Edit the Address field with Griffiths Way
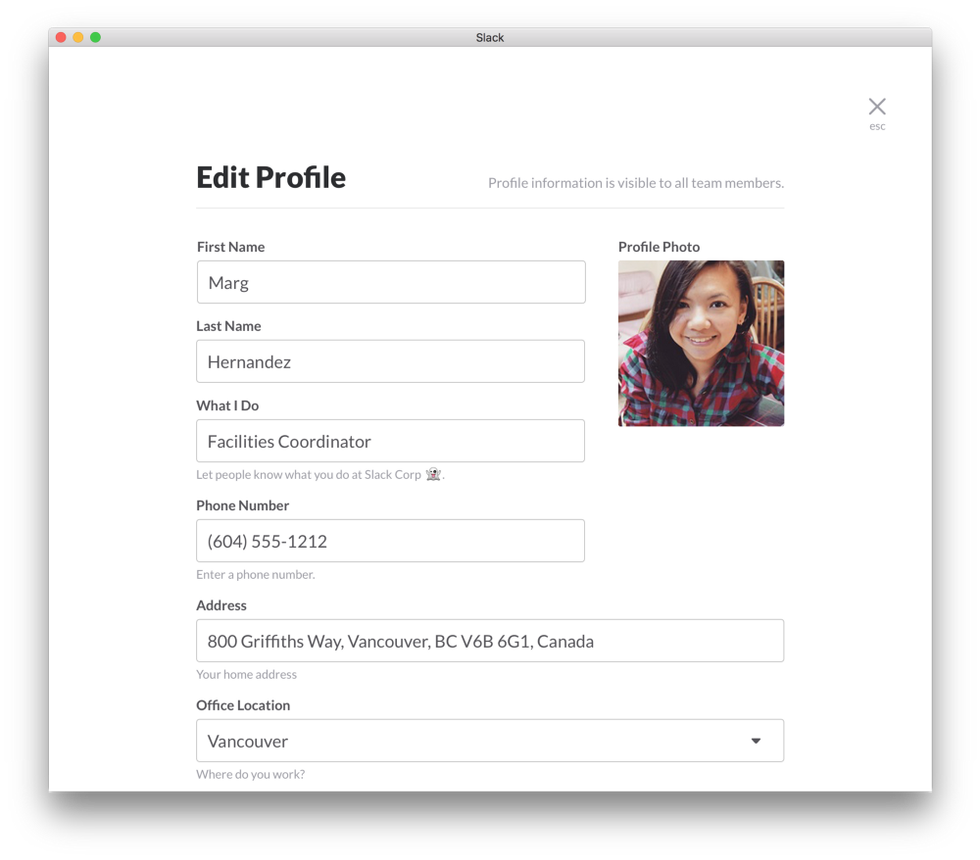 pyautogui.click(x=490, y=641)
